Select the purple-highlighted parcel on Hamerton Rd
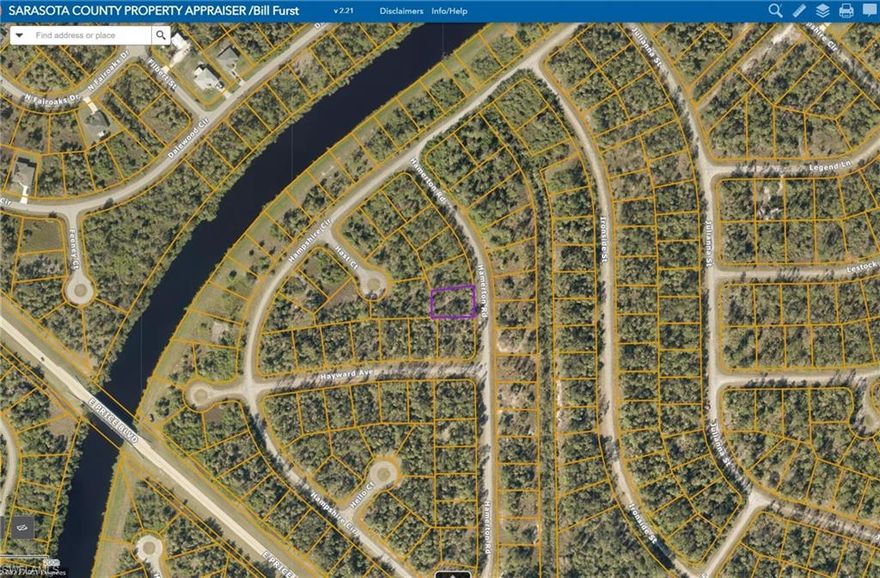Image resolution: width=880 pixels, height=578 pixels. [452, 302]
